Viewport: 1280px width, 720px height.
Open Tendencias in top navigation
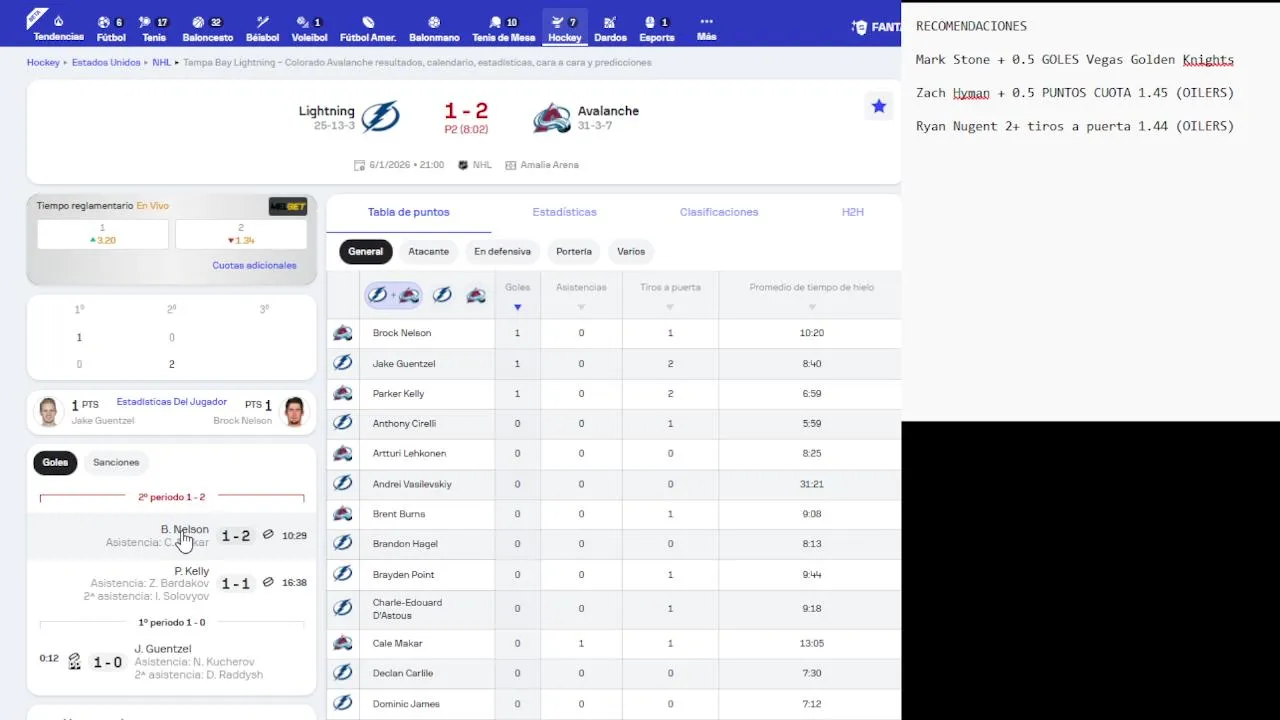58,28
